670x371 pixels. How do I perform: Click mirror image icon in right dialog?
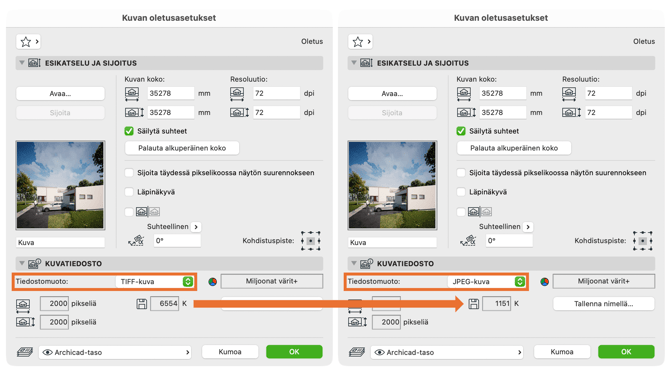click(480, 212)
